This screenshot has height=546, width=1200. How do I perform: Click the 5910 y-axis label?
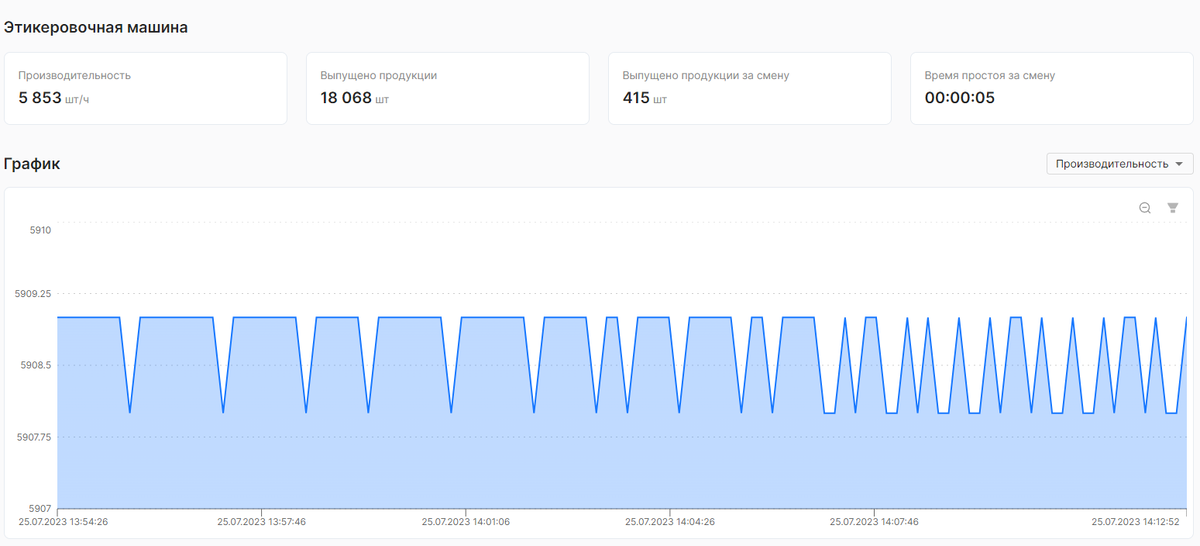click(41, 230)
